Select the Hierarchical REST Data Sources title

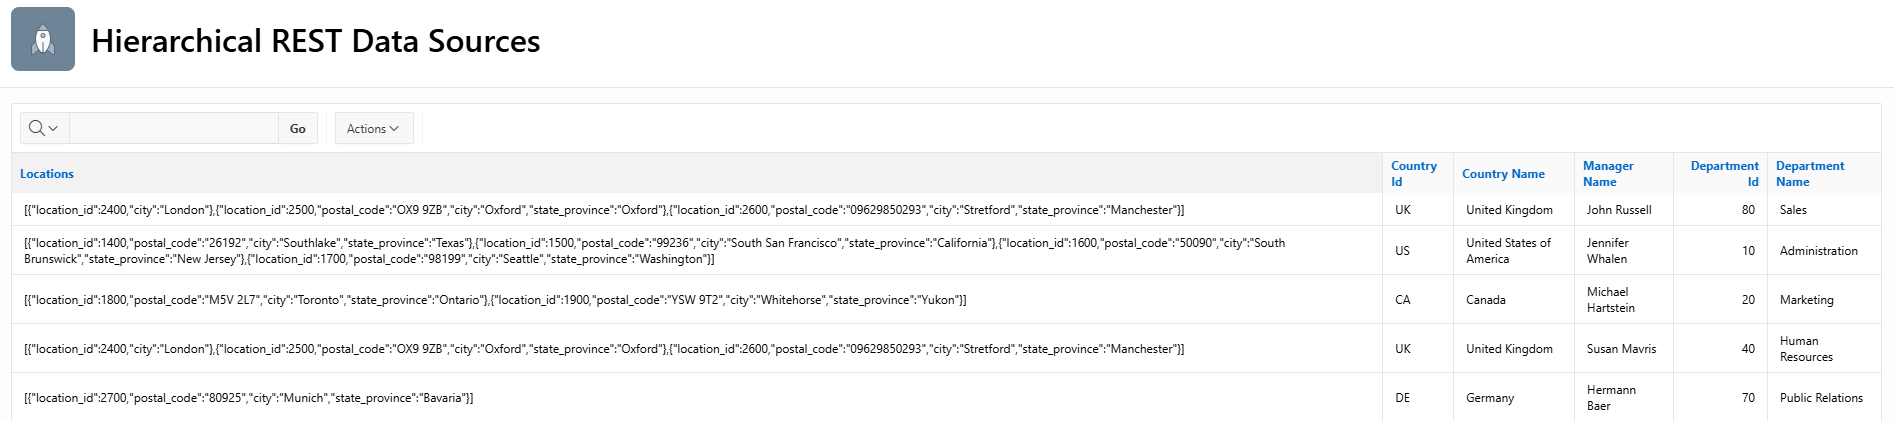316,41
